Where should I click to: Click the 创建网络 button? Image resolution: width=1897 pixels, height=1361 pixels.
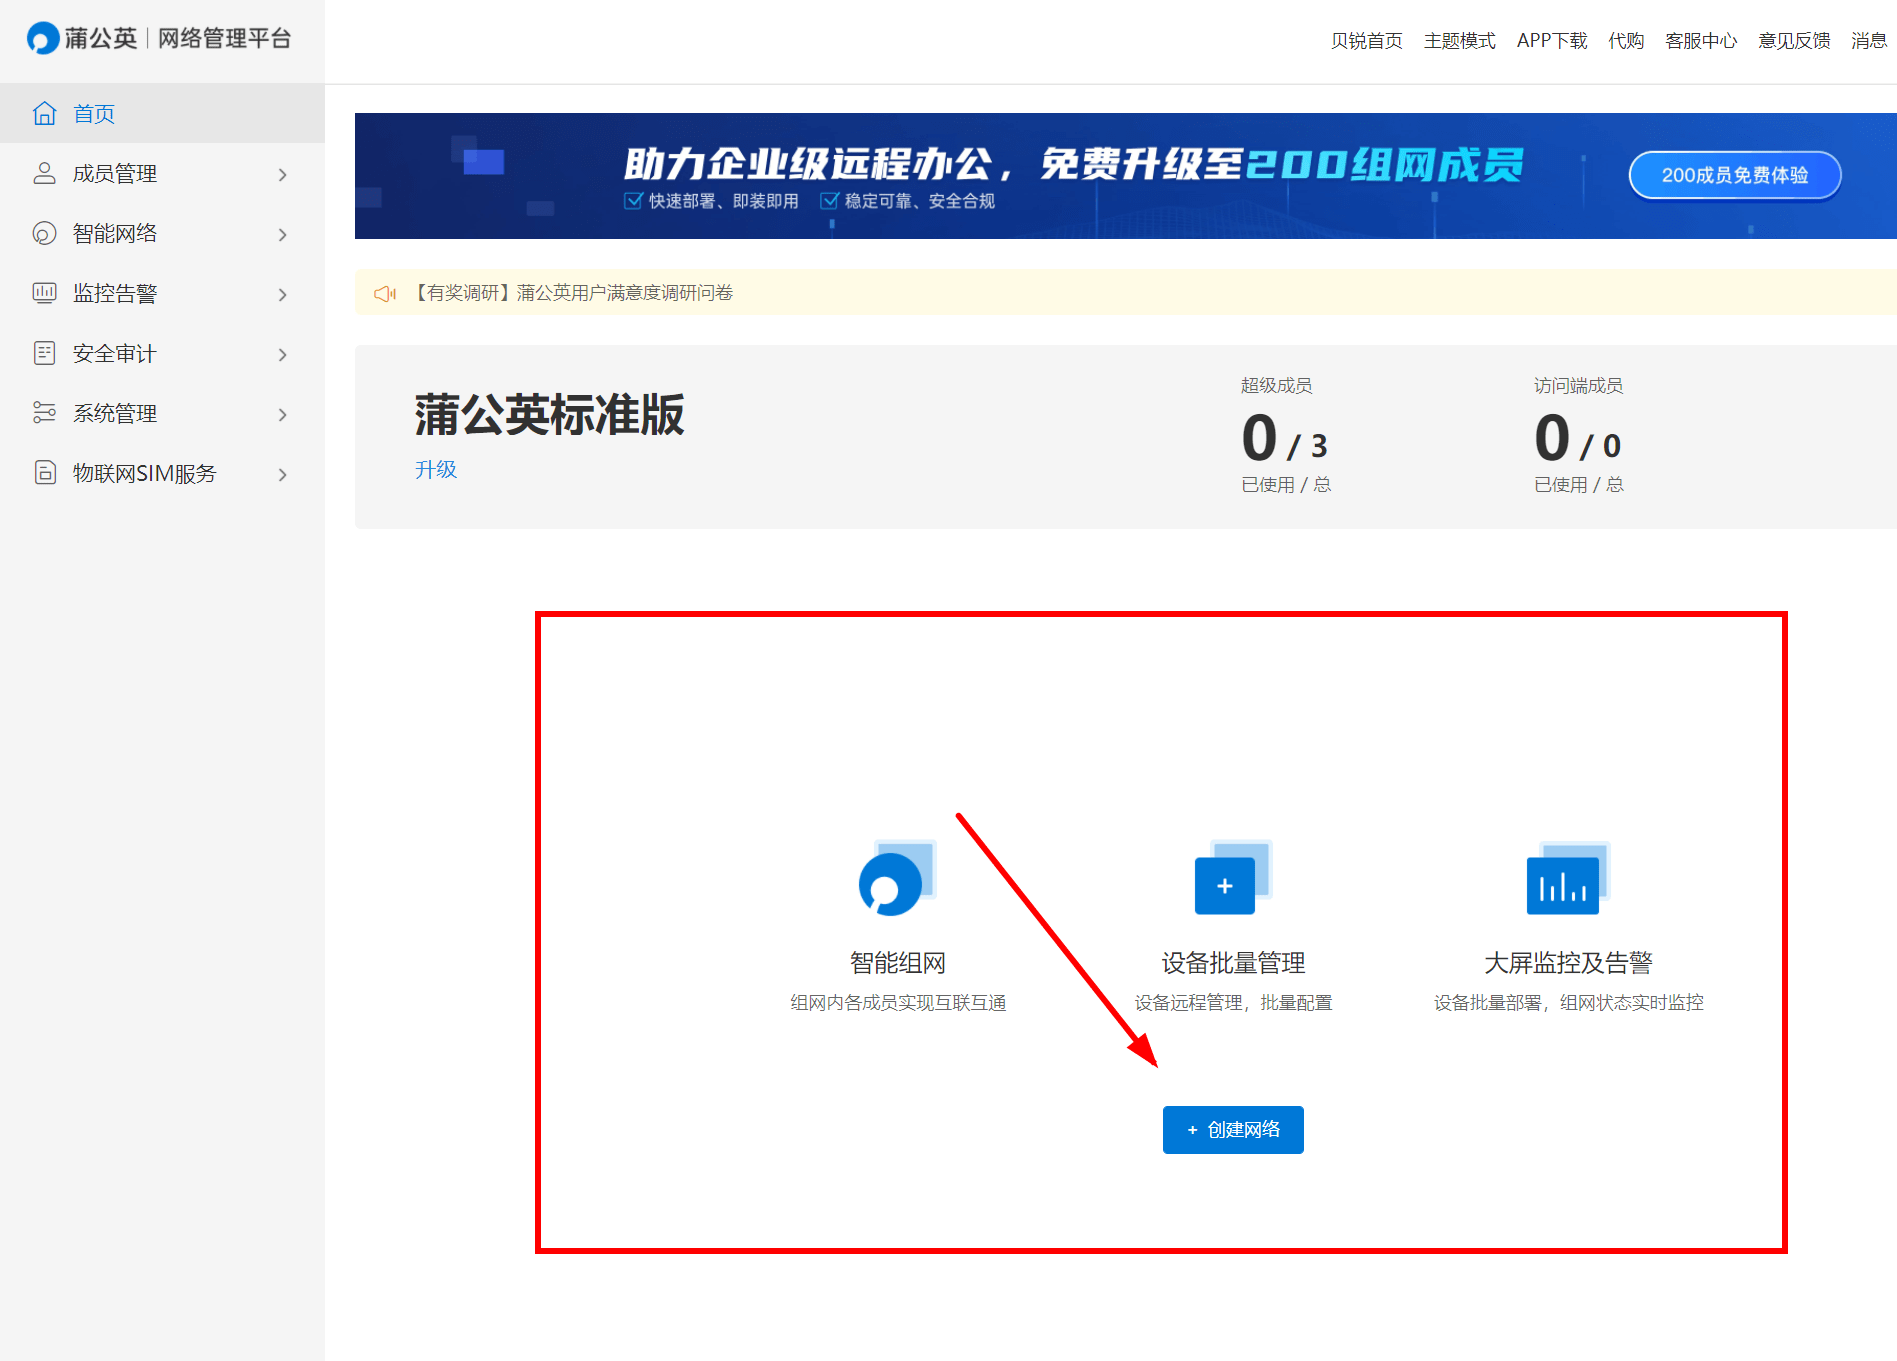(x=1233, y=1129)
